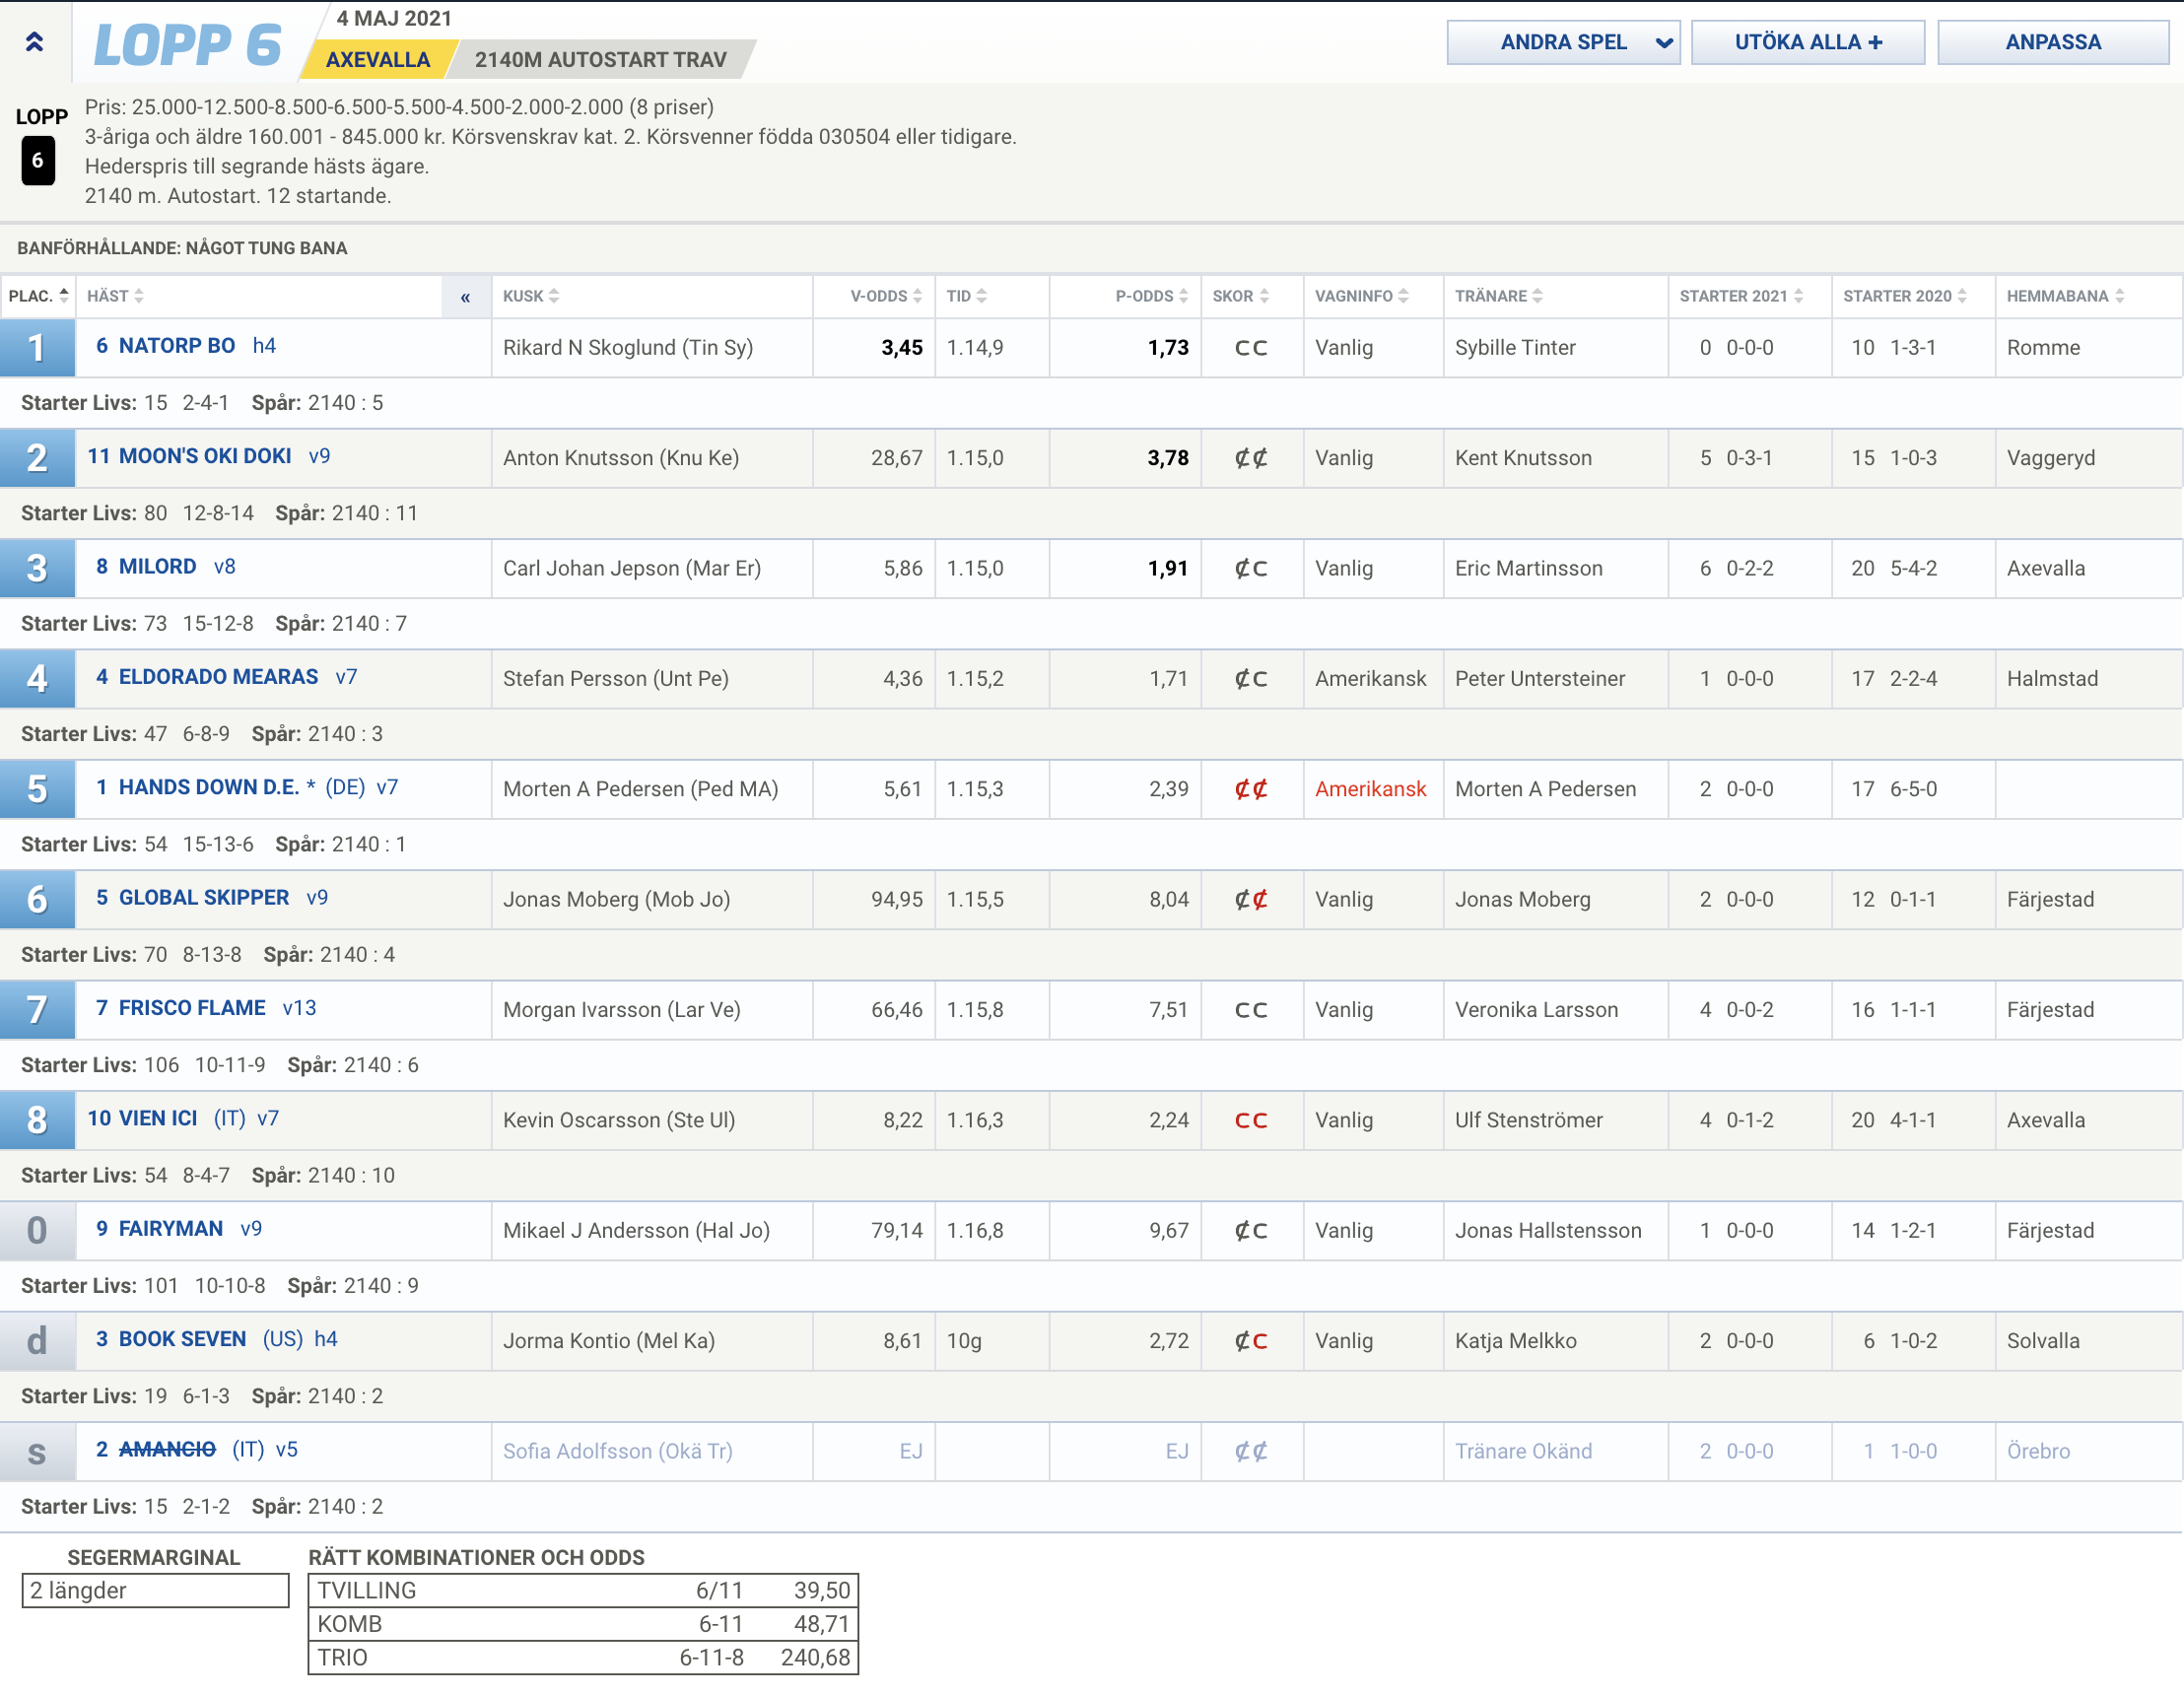The image size is (2184, 1695).
Task: Click placement badge 2 for Moon's Oki Doki
Action: pyautogui.click(x=37, y=458)
